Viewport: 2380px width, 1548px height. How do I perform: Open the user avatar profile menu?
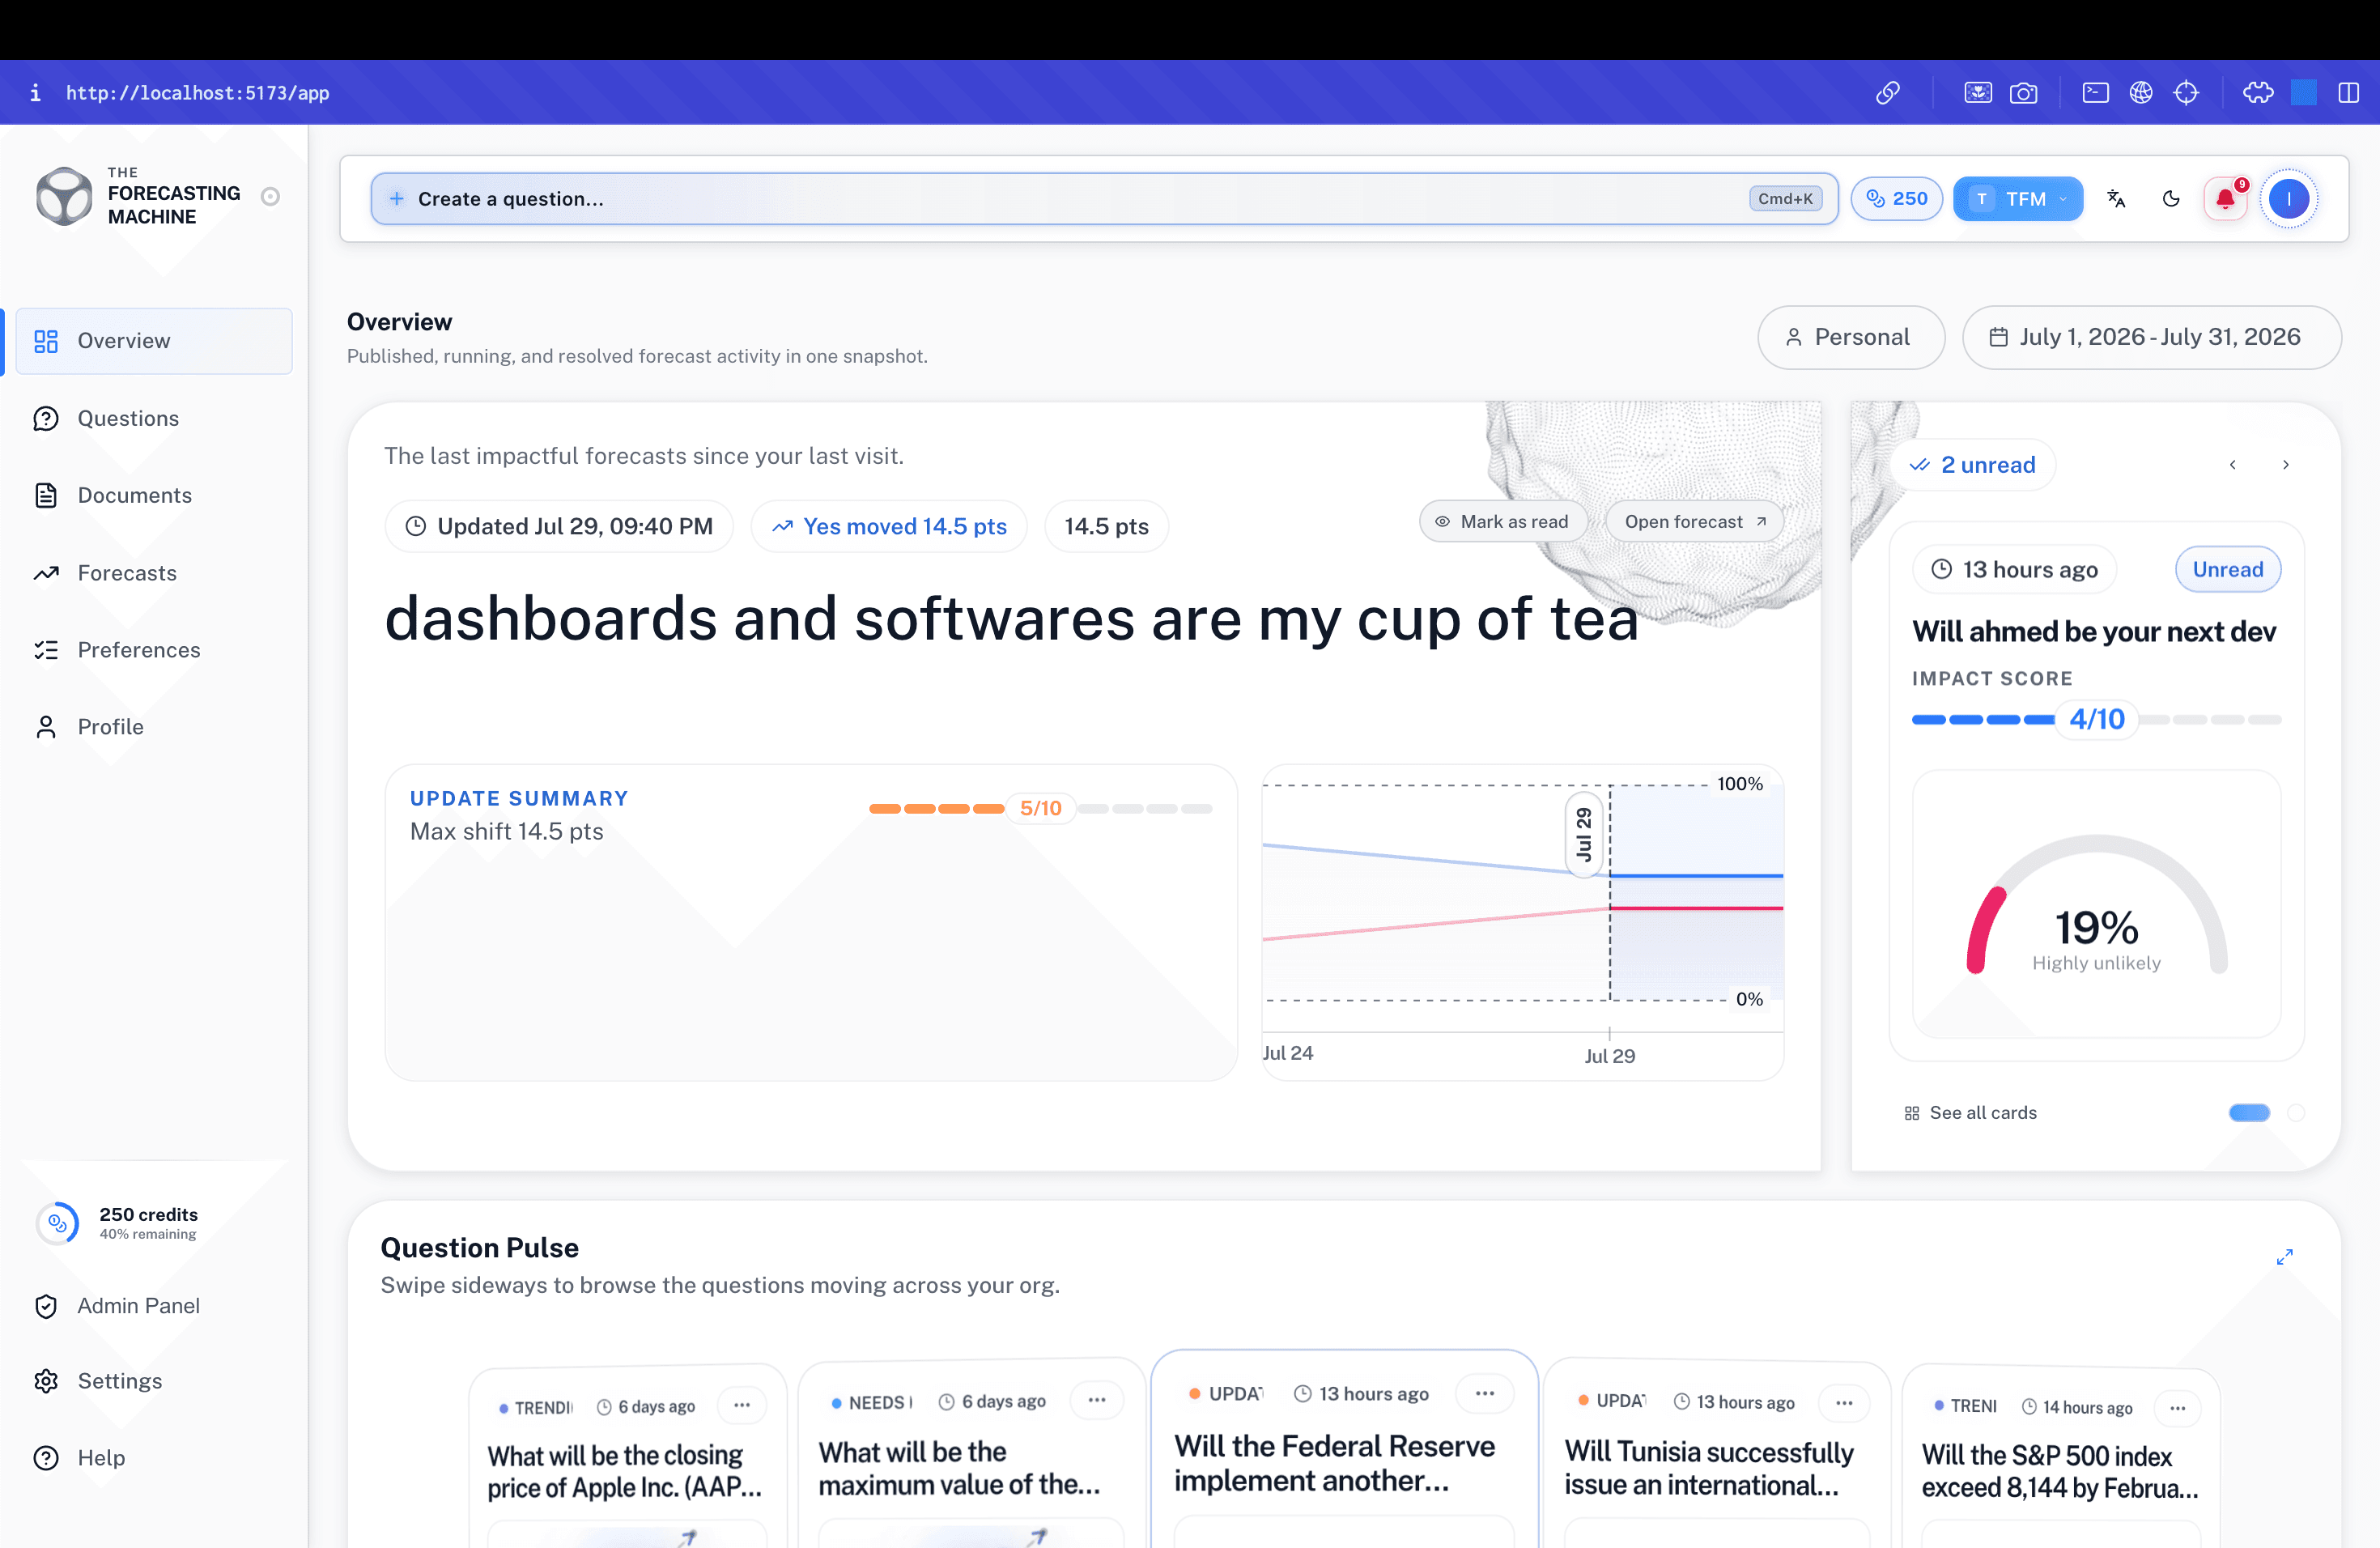[2288, 199]
